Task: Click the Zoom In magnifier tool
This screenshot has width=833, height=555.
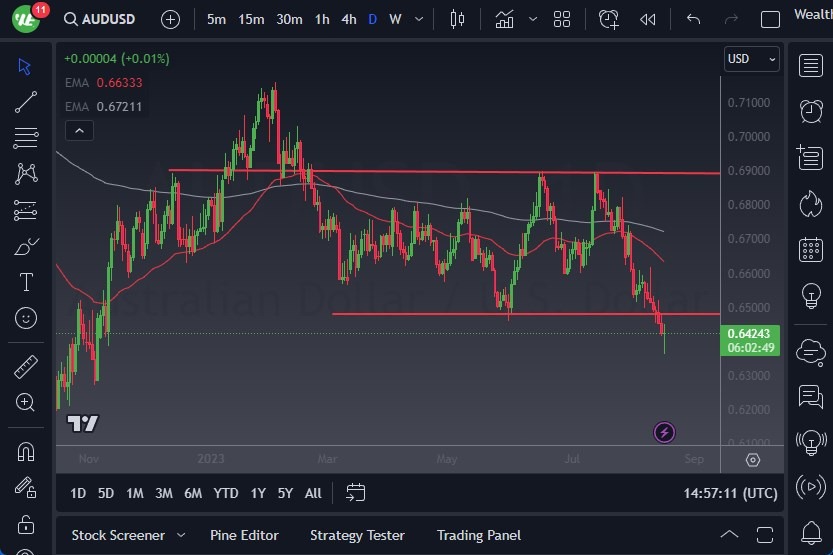Action: pos(26,402)
